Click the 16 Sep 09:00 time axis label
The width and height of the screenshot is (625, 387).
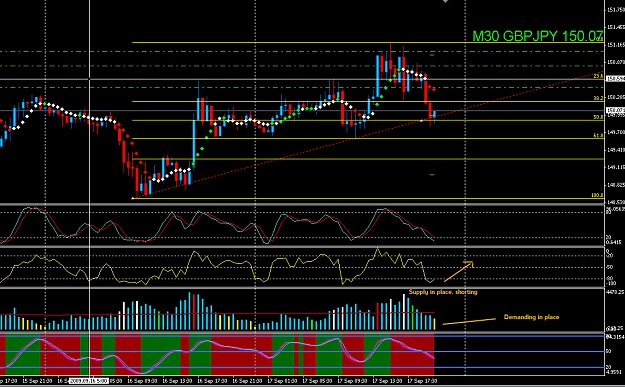(x=142, y=381)
